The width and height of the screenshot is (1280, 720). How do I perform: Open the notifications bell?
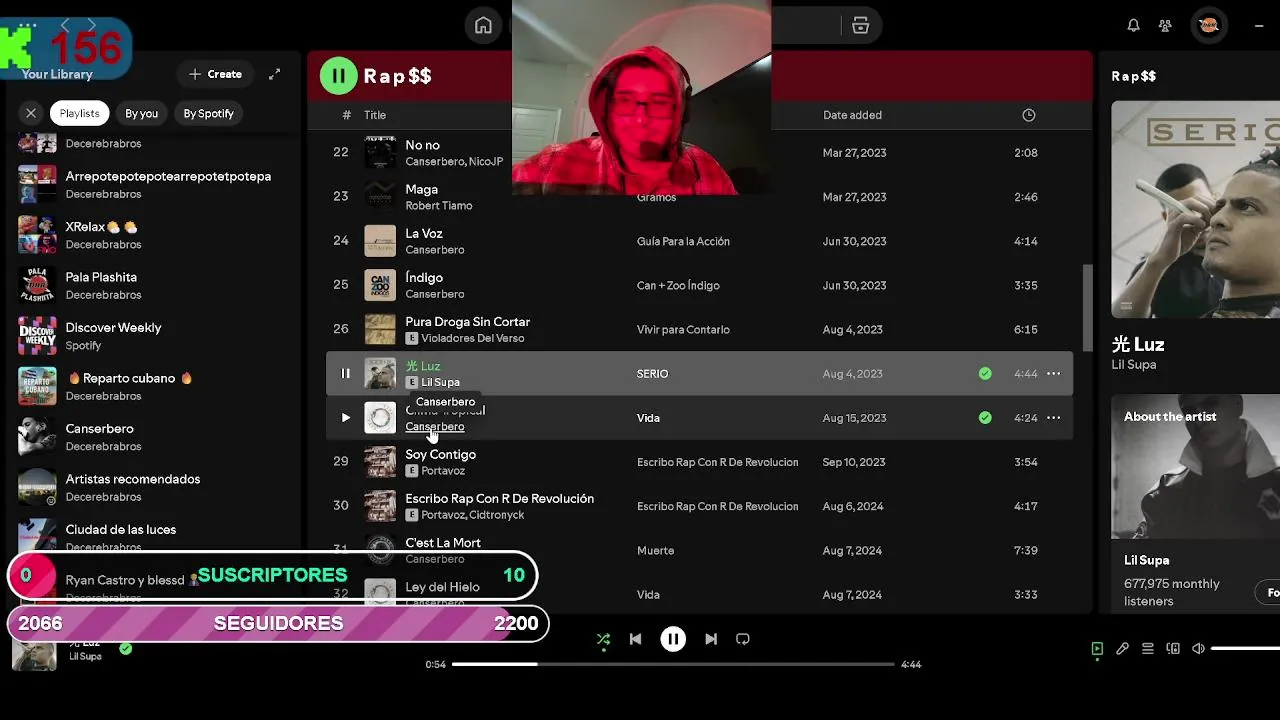1133,26
